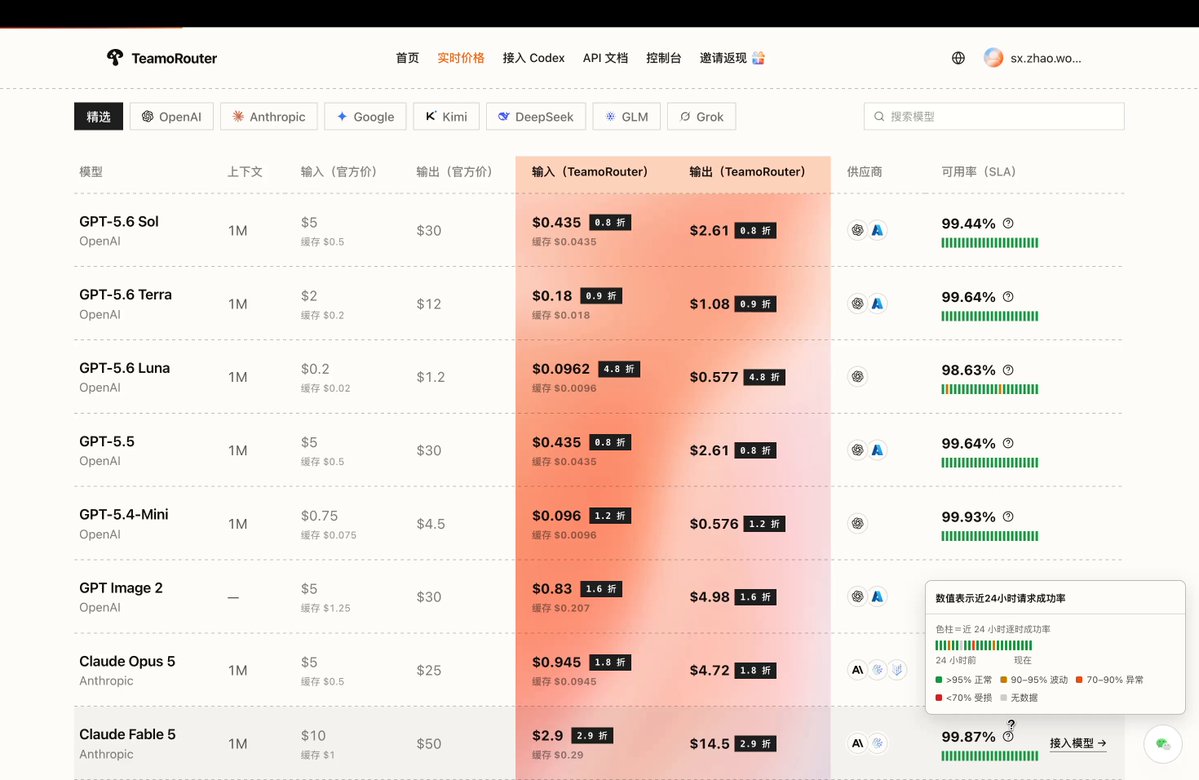The width and height of the screenshot is (1199, 780).
Task: Click the 4.8 折 output discount badge for GPT-5.6 Luna
Action: [x=765, y=377]
